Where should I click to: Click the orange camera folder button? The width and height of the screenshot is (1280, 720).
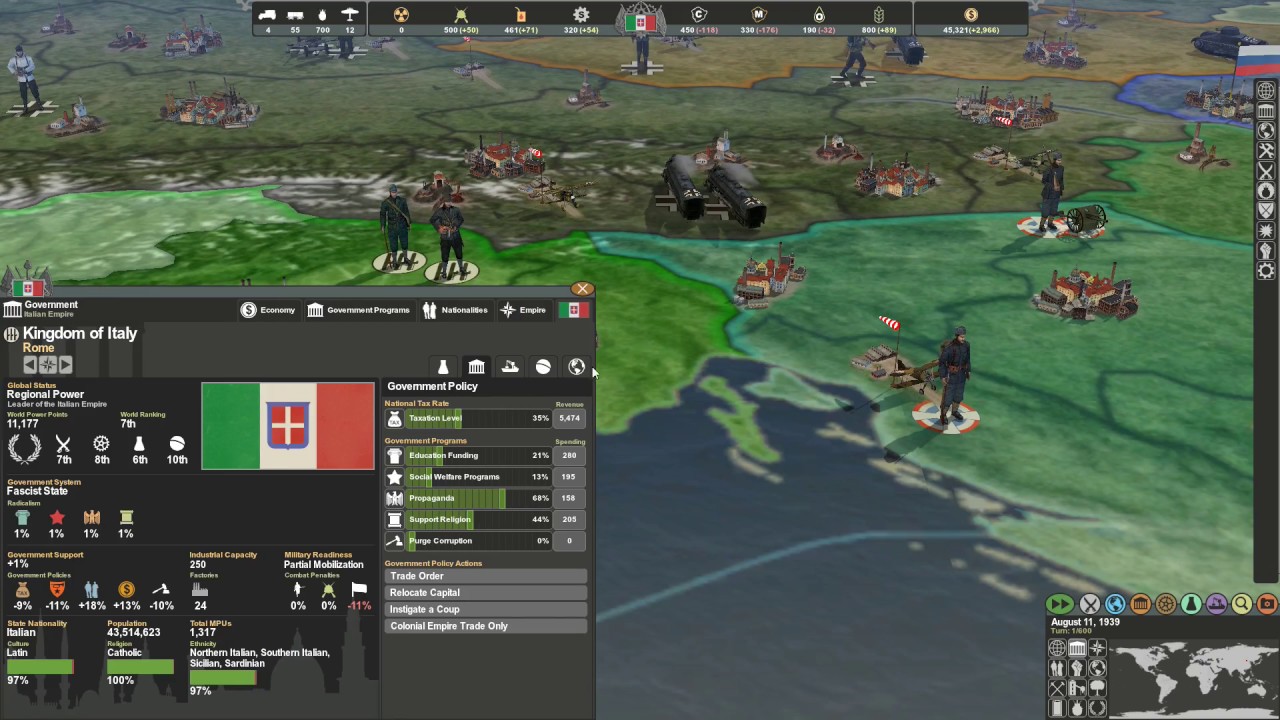[x=1267, y=604]
